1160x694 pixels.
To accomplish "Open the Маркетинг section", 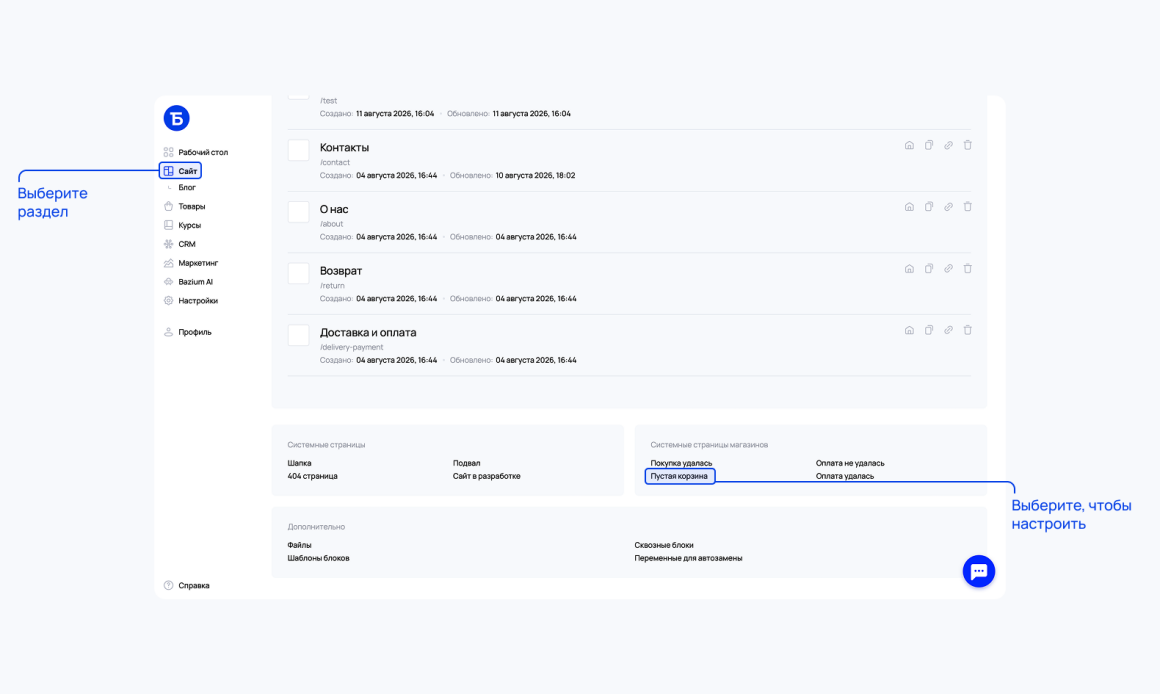I will (191, 263).
